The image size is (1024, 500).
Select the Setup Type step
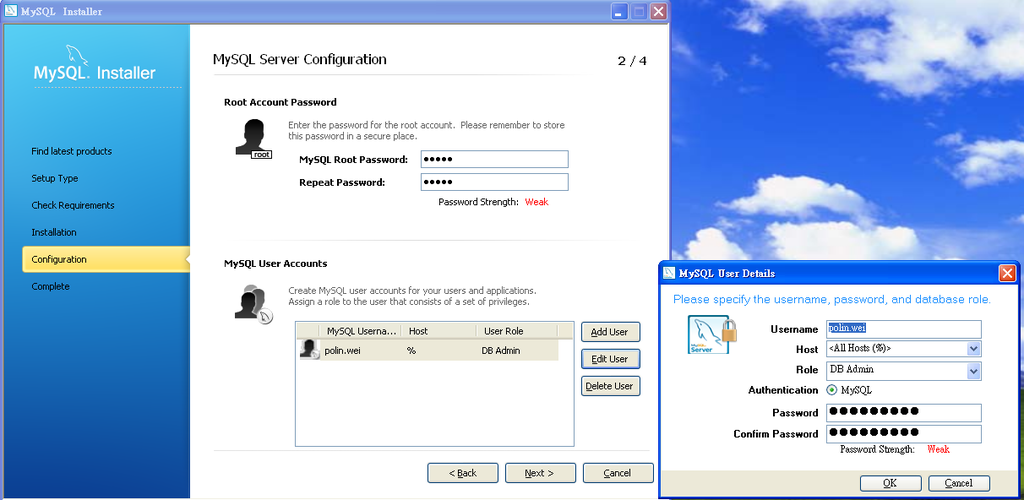pyautogui.click(x=55, y=178)
